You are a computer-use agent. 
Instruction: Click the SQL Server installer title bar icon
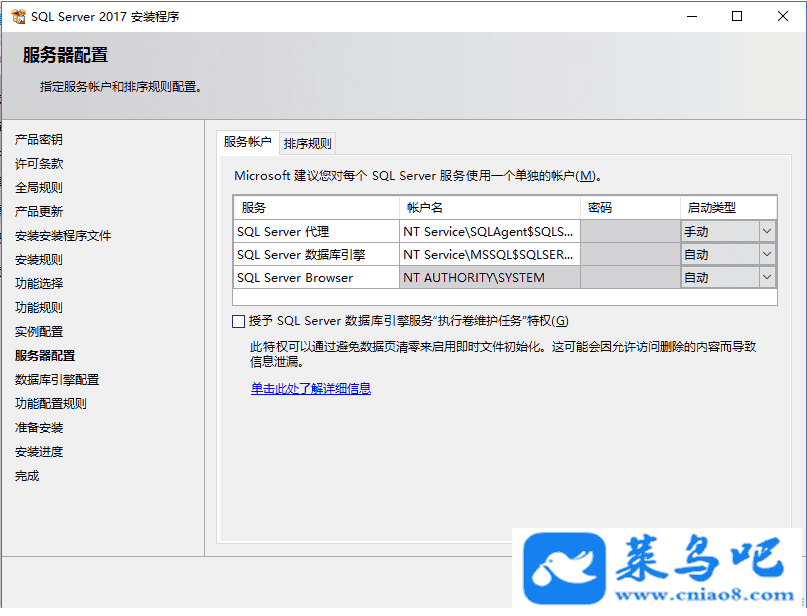(x=19, y=16)
